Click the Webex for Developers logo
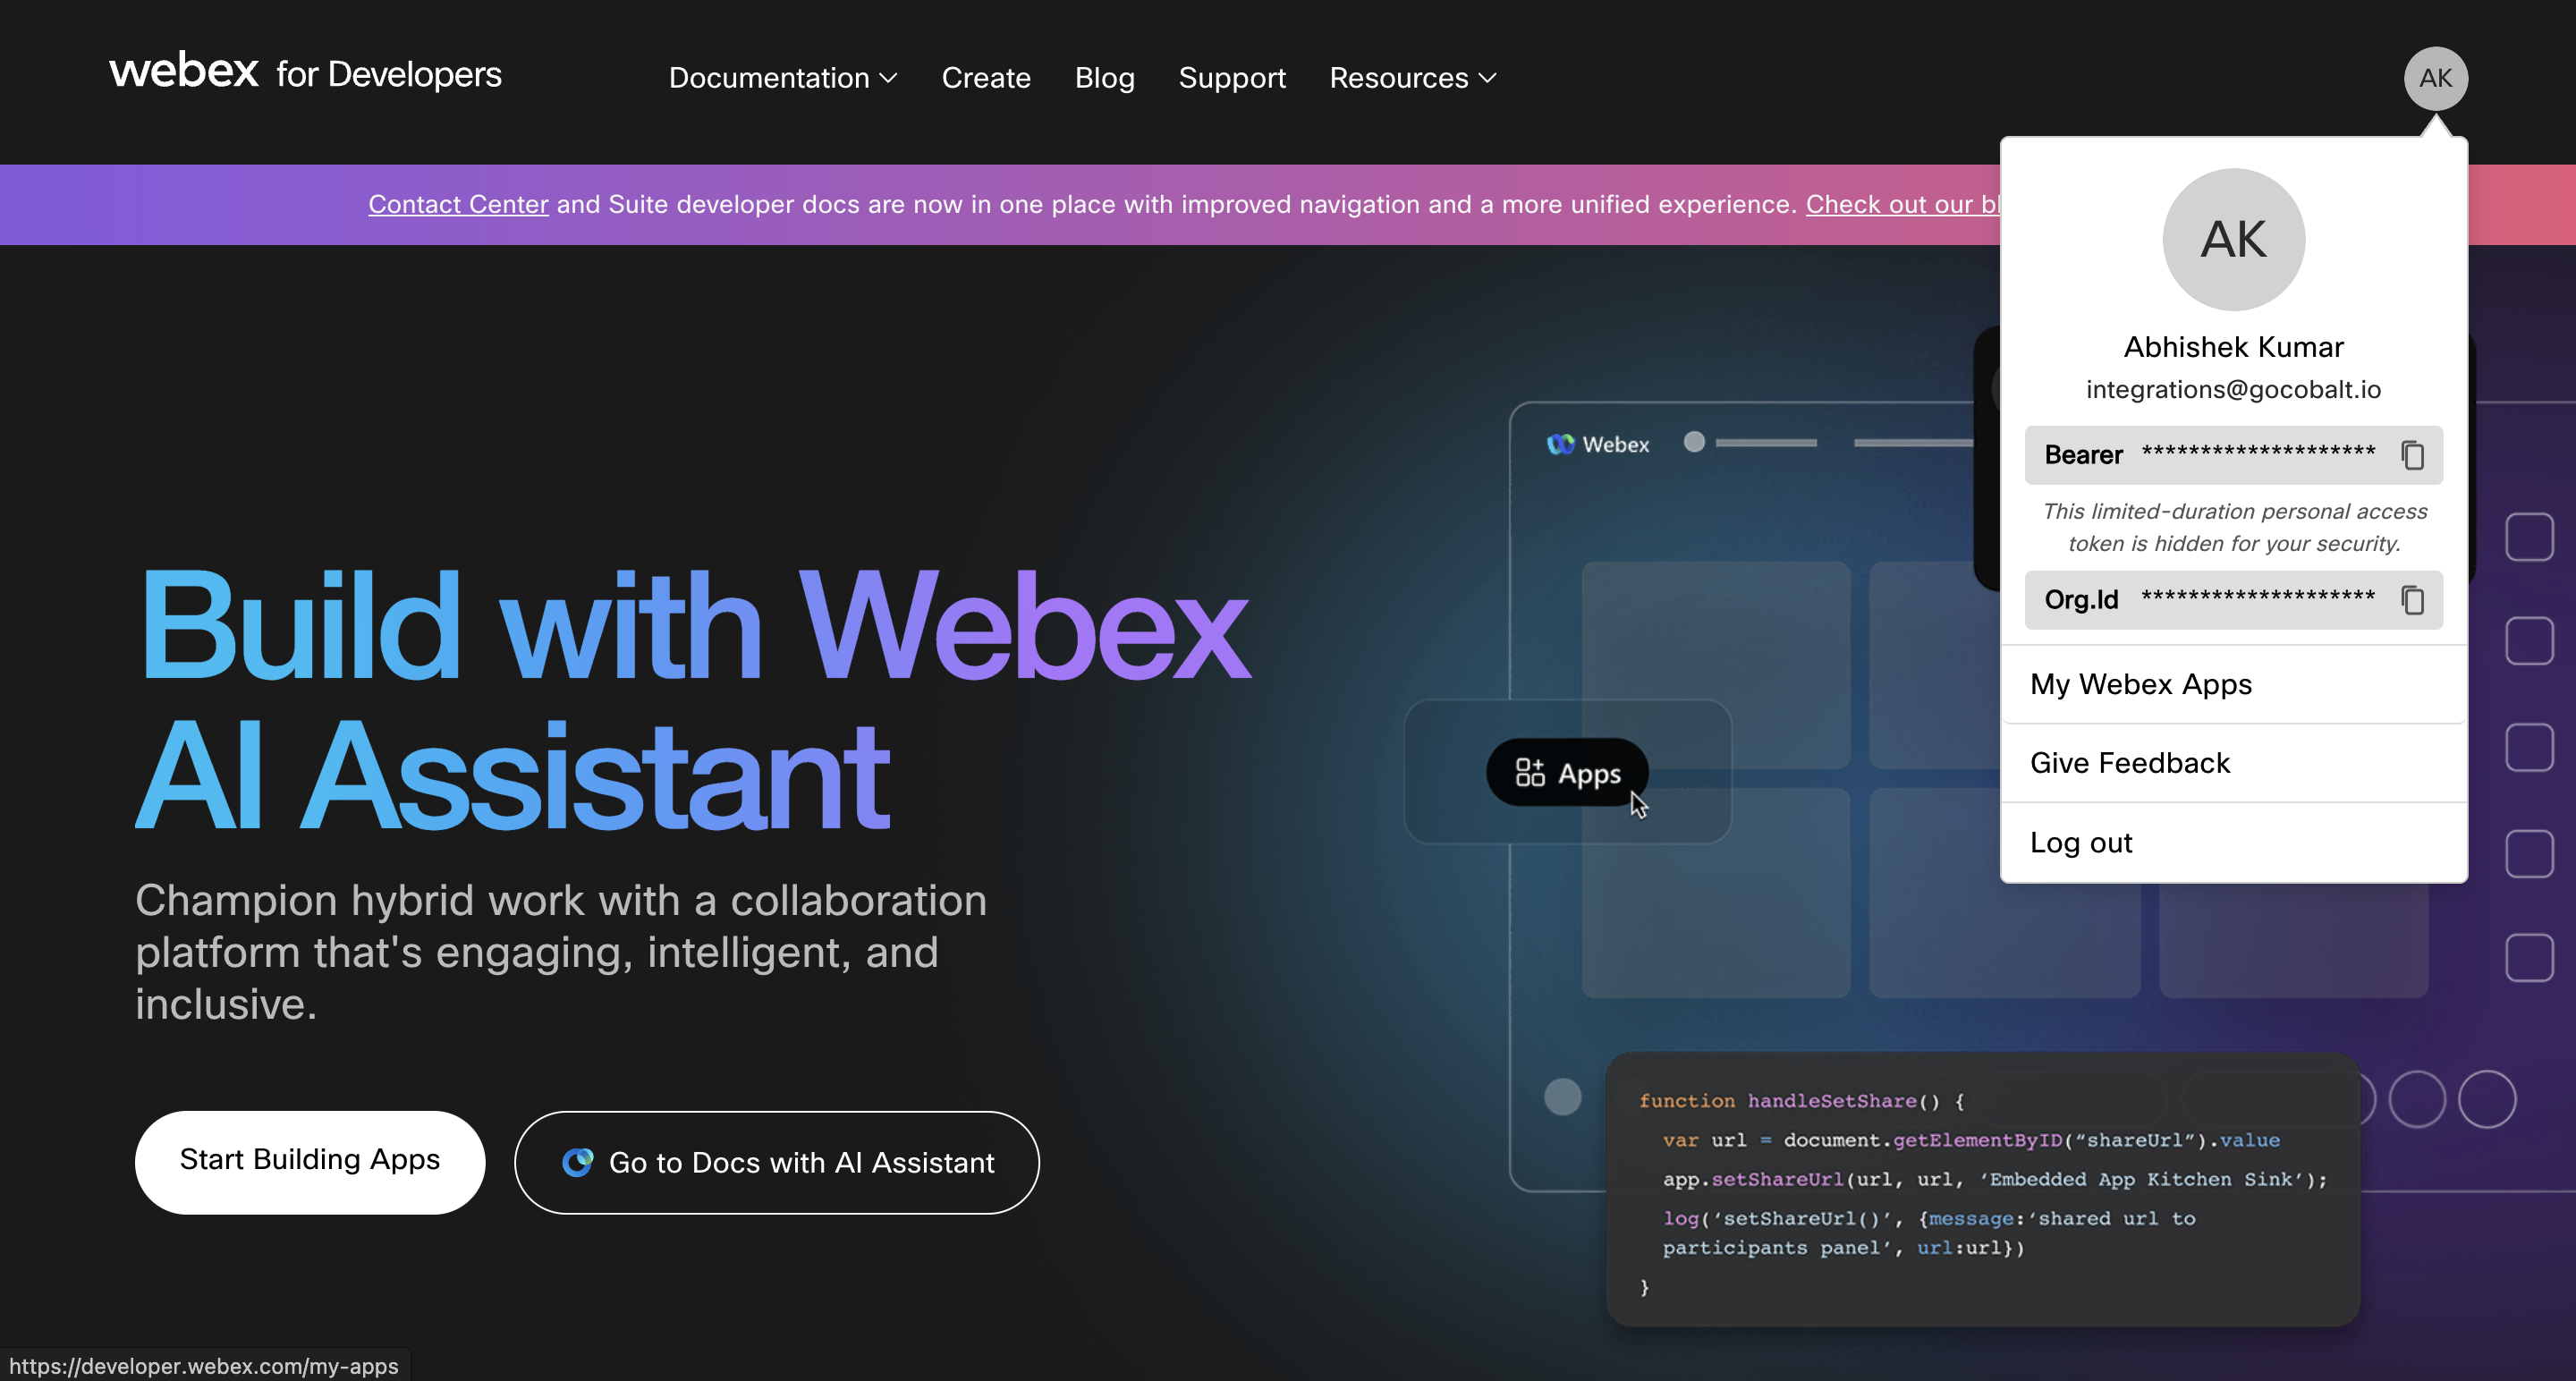2576x1381 pixels. (x=305, y=73)
